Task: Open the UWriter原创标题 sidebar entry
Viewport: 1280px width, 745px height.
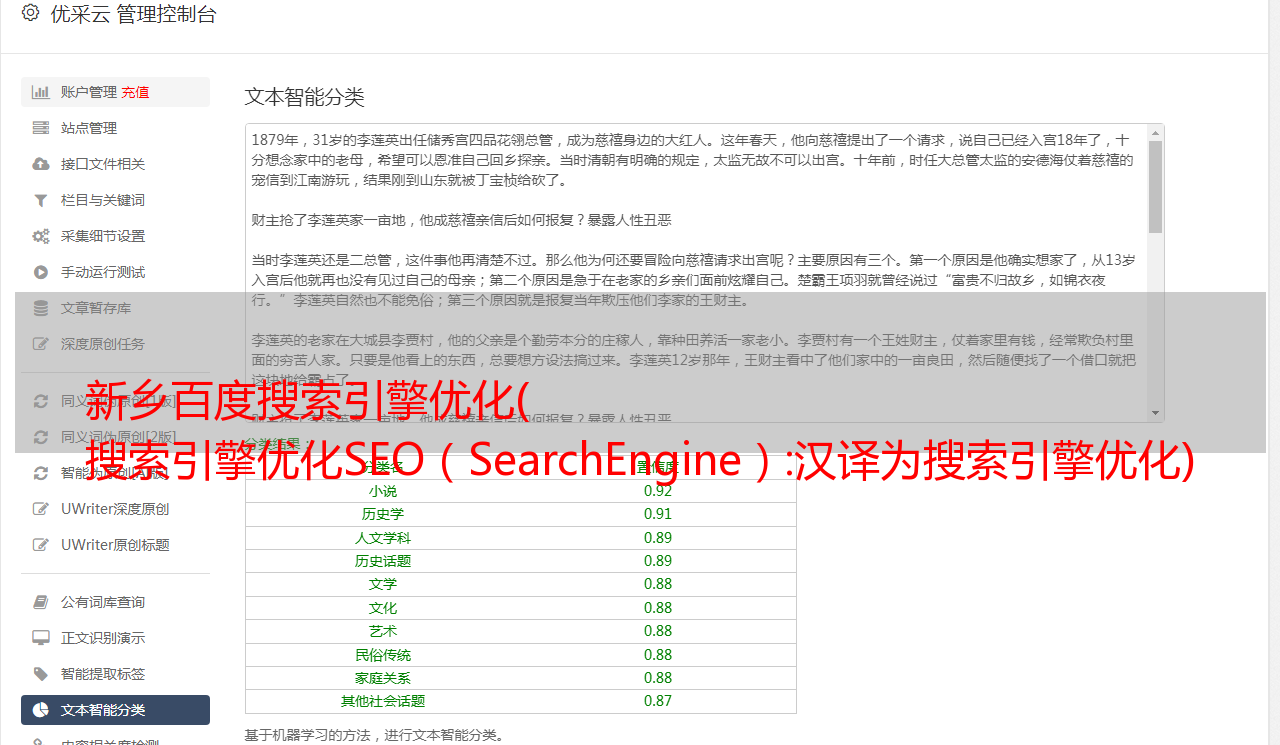Action: [115, 545]
